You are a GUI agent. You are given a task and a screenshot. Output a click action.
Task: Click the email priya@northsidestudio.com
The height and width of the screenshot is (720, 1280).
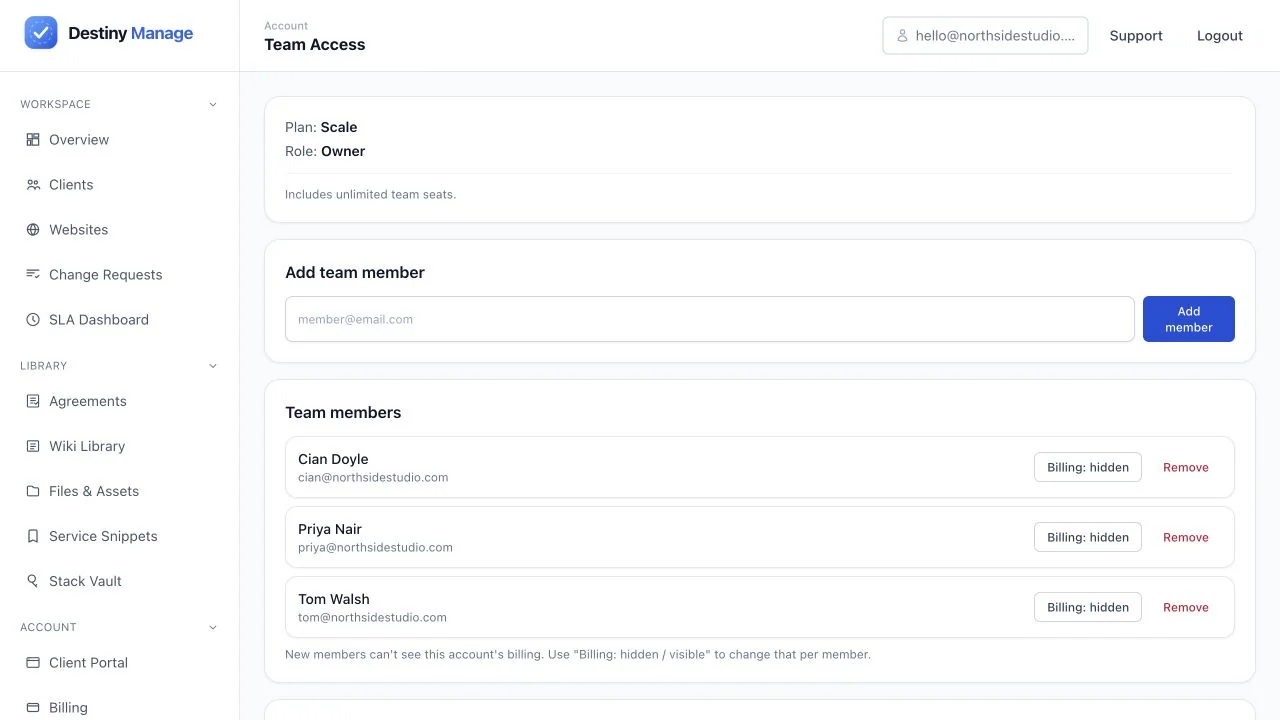[x=375, y=548]
